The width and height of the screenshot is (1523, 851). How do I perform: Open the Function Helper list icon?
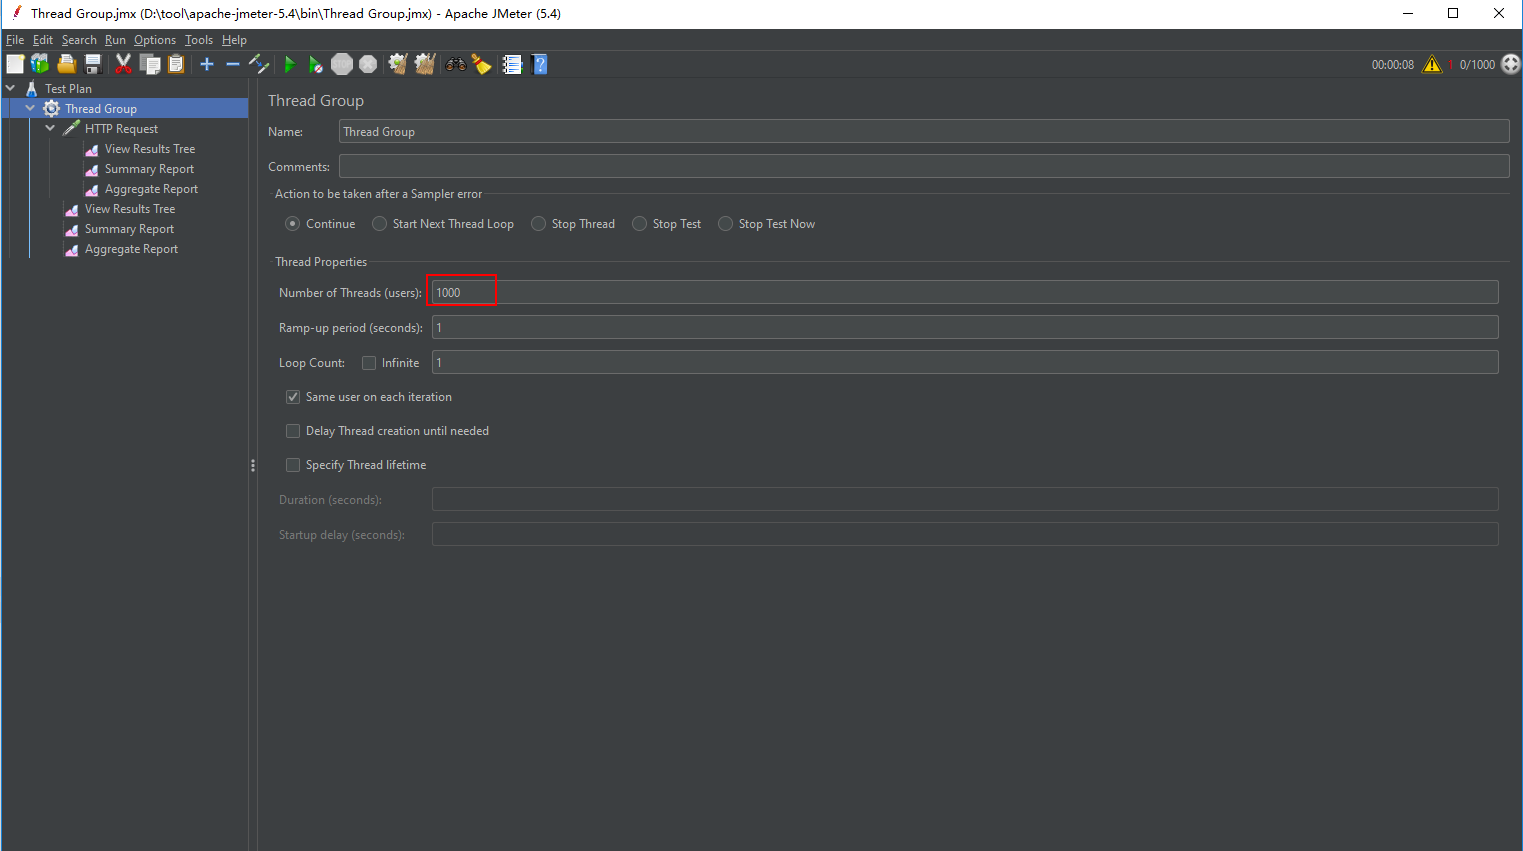tap(512, 64)
